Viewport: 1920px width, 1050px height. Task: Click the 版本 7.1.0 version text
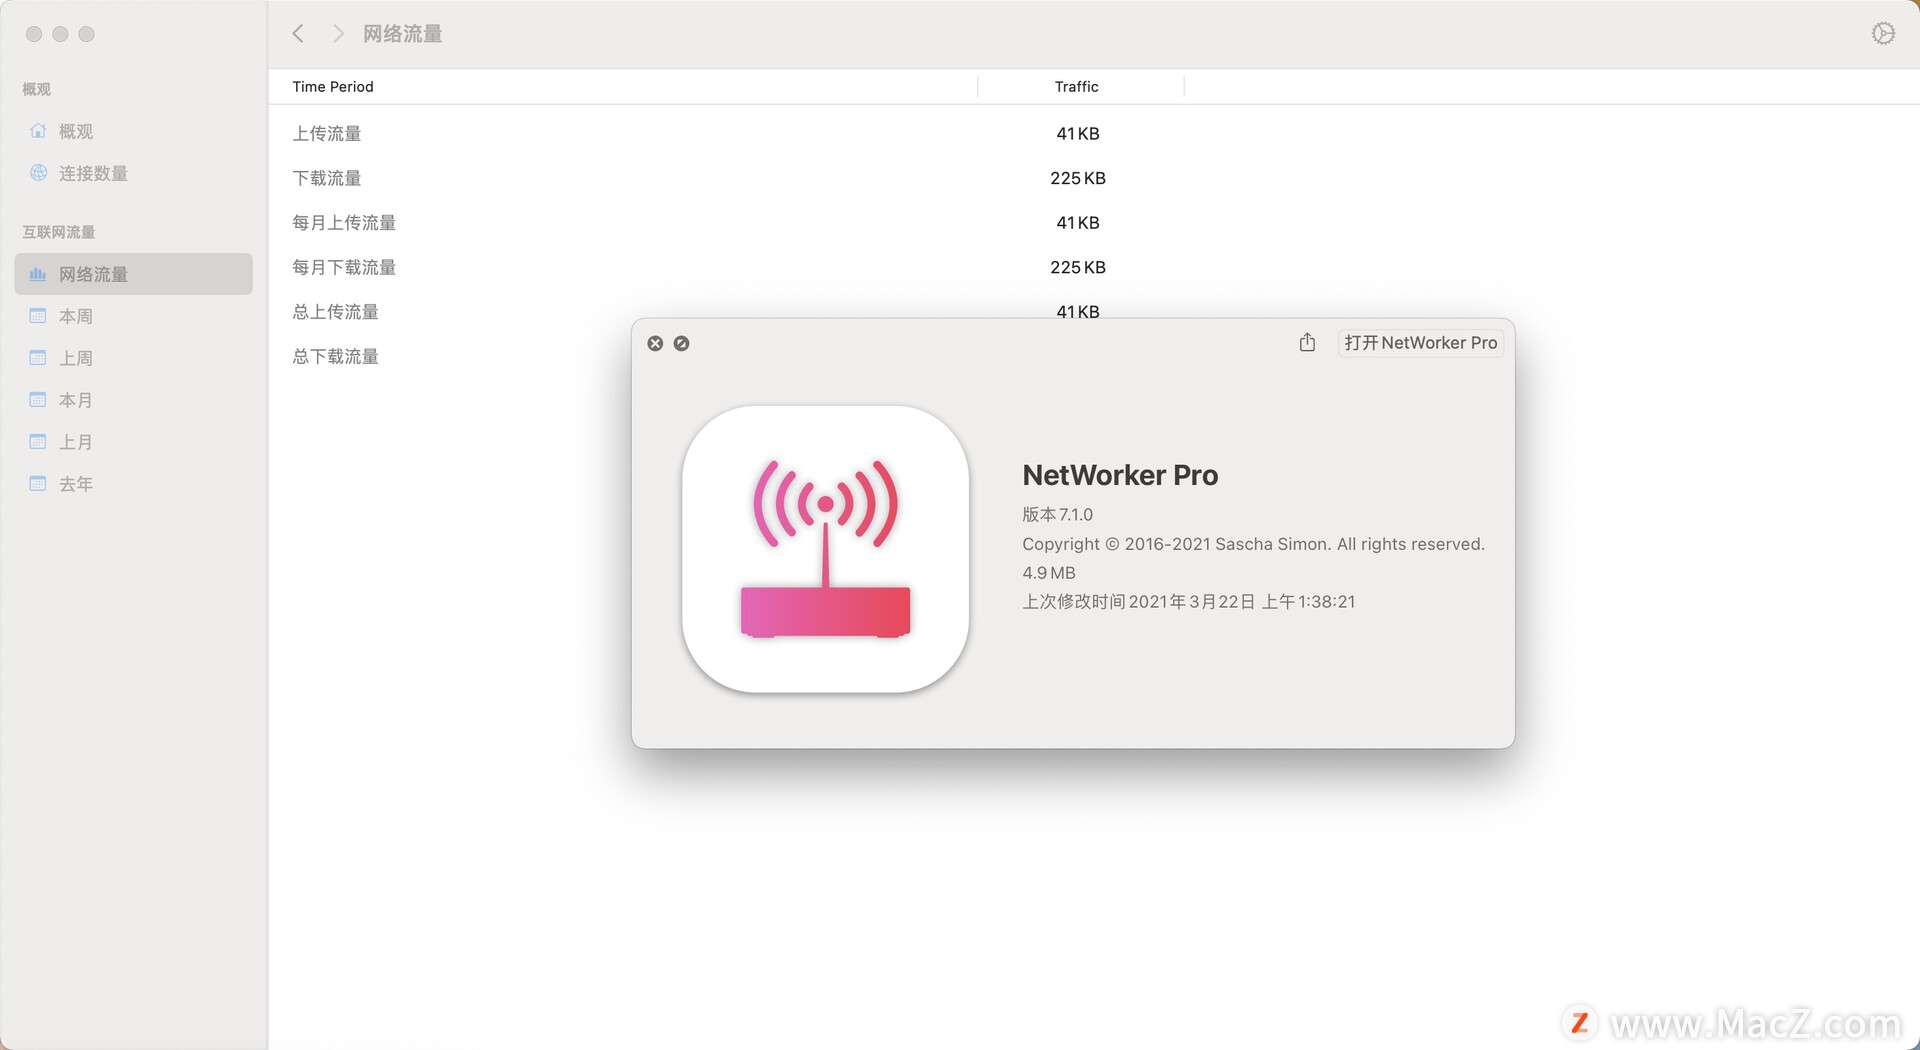pyautogui.click(x=1057, y=514)
